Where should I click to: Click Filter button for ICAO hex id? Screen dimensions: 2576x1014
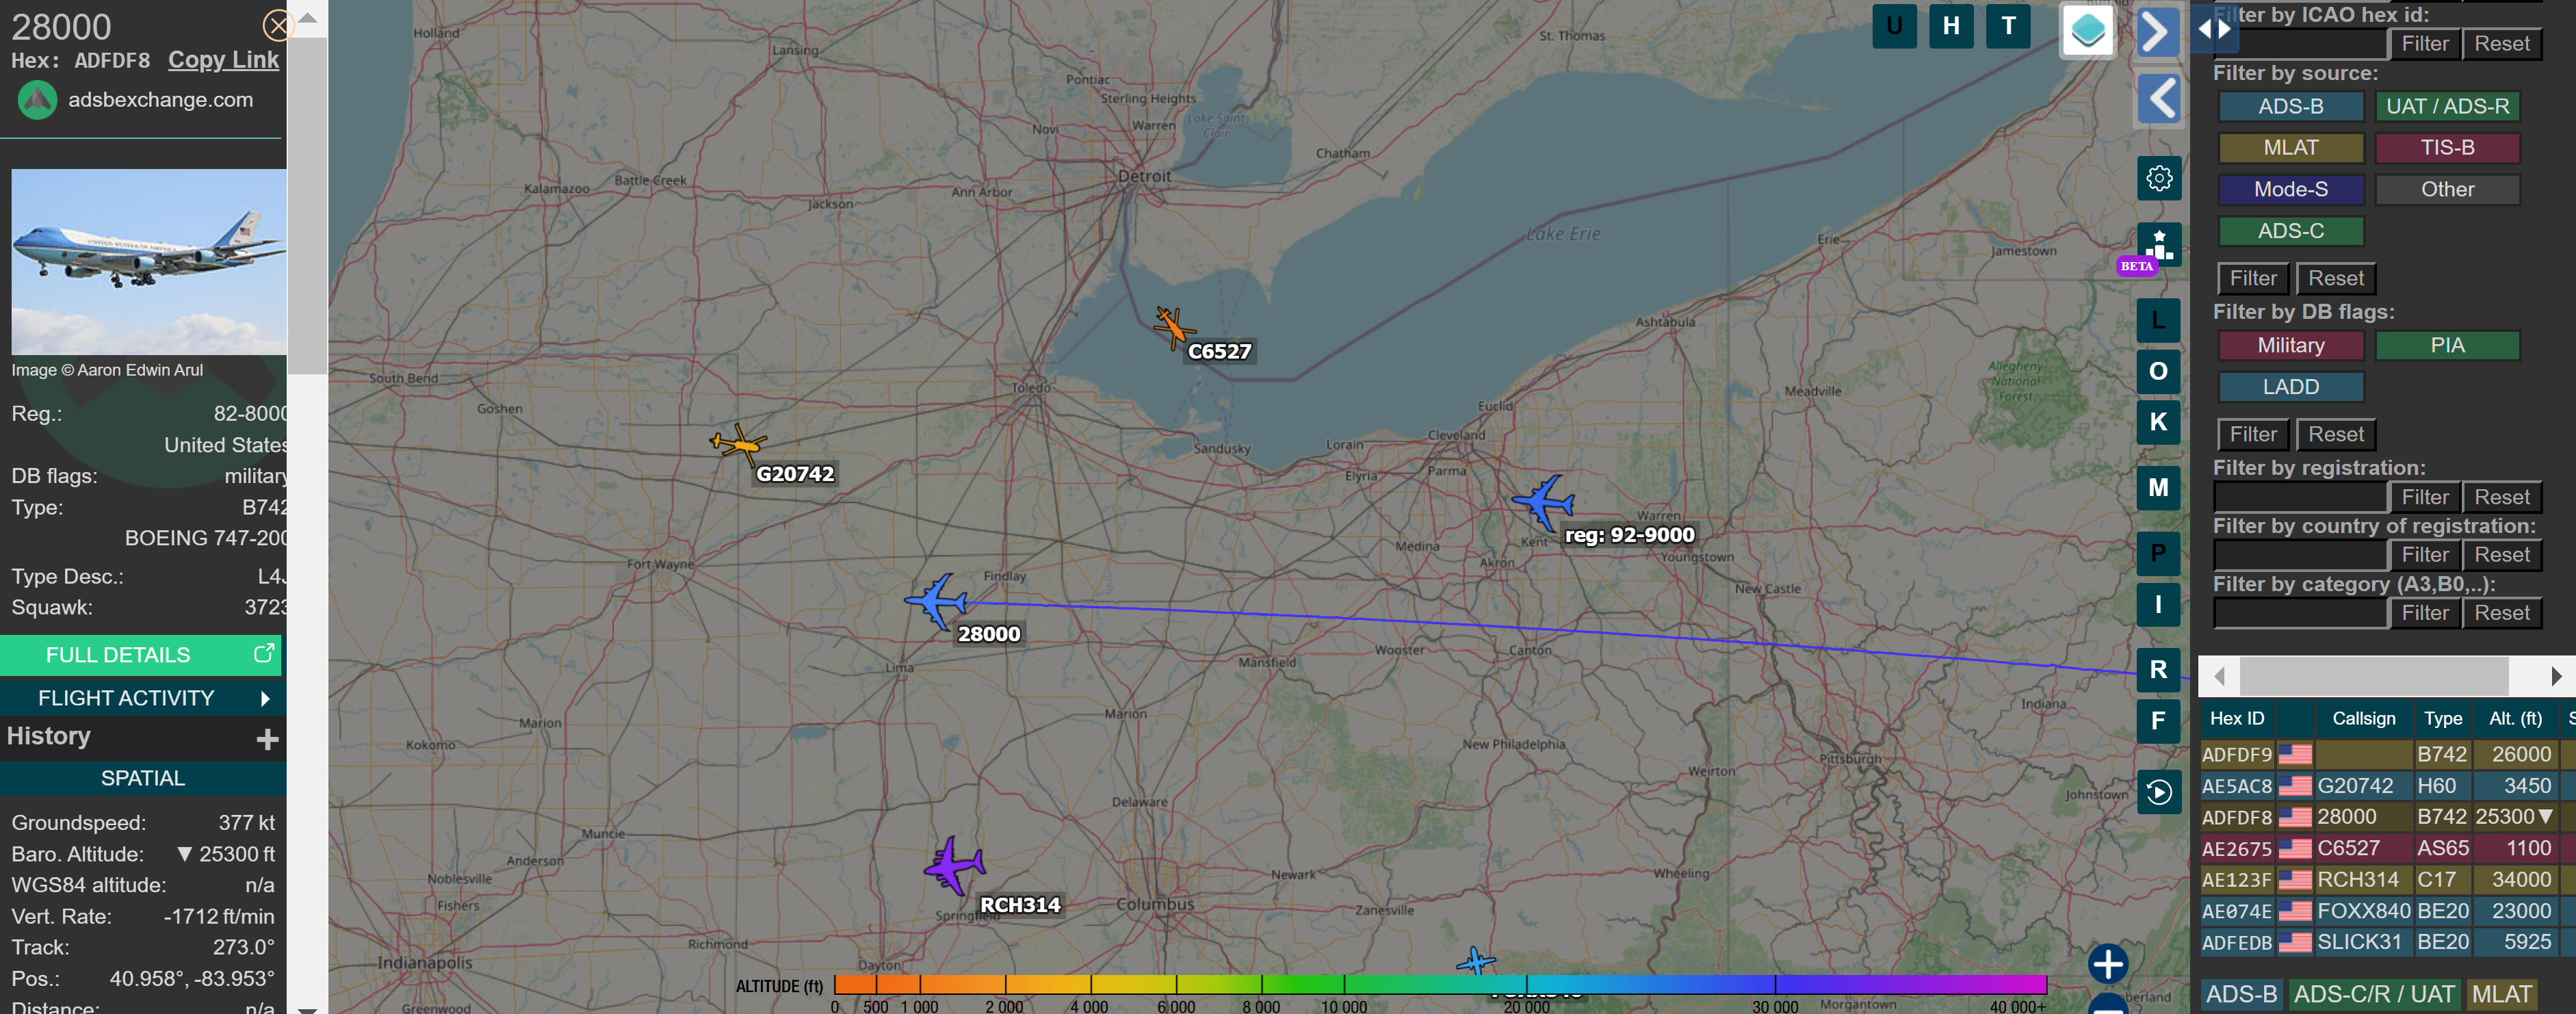pyautogui.click(x=2424, y=44)
